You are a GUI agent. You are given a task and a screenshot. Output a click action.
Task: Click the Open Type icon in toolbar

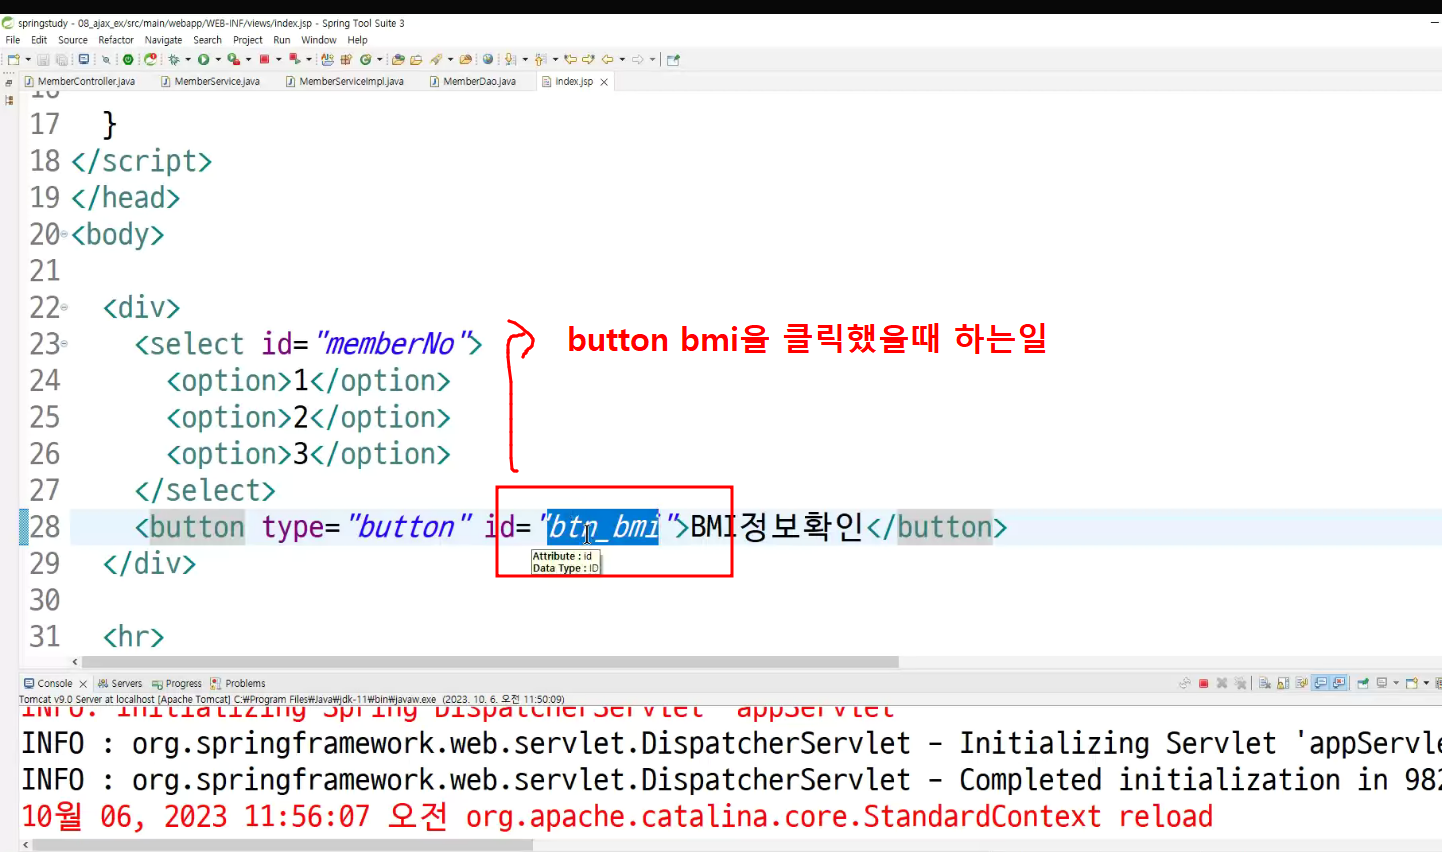pos(398,60)
